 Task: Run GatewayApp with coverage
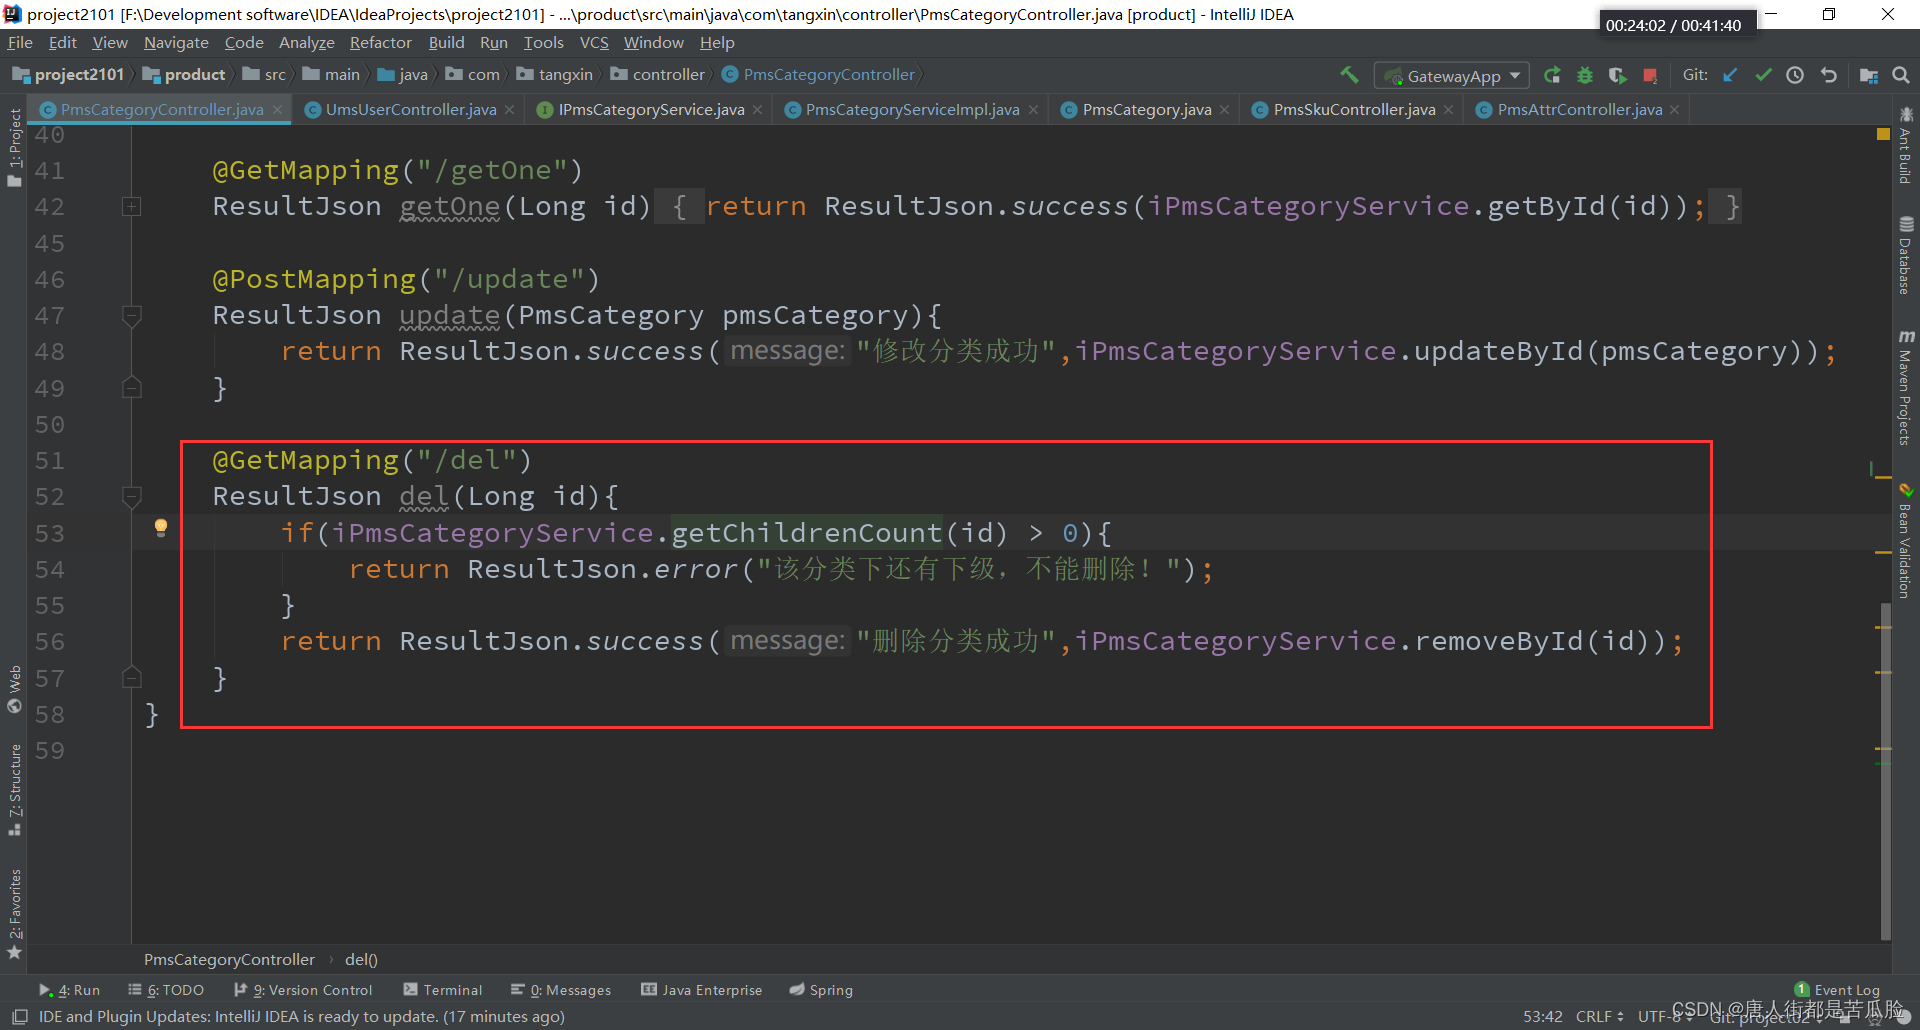click(1617, 75)
